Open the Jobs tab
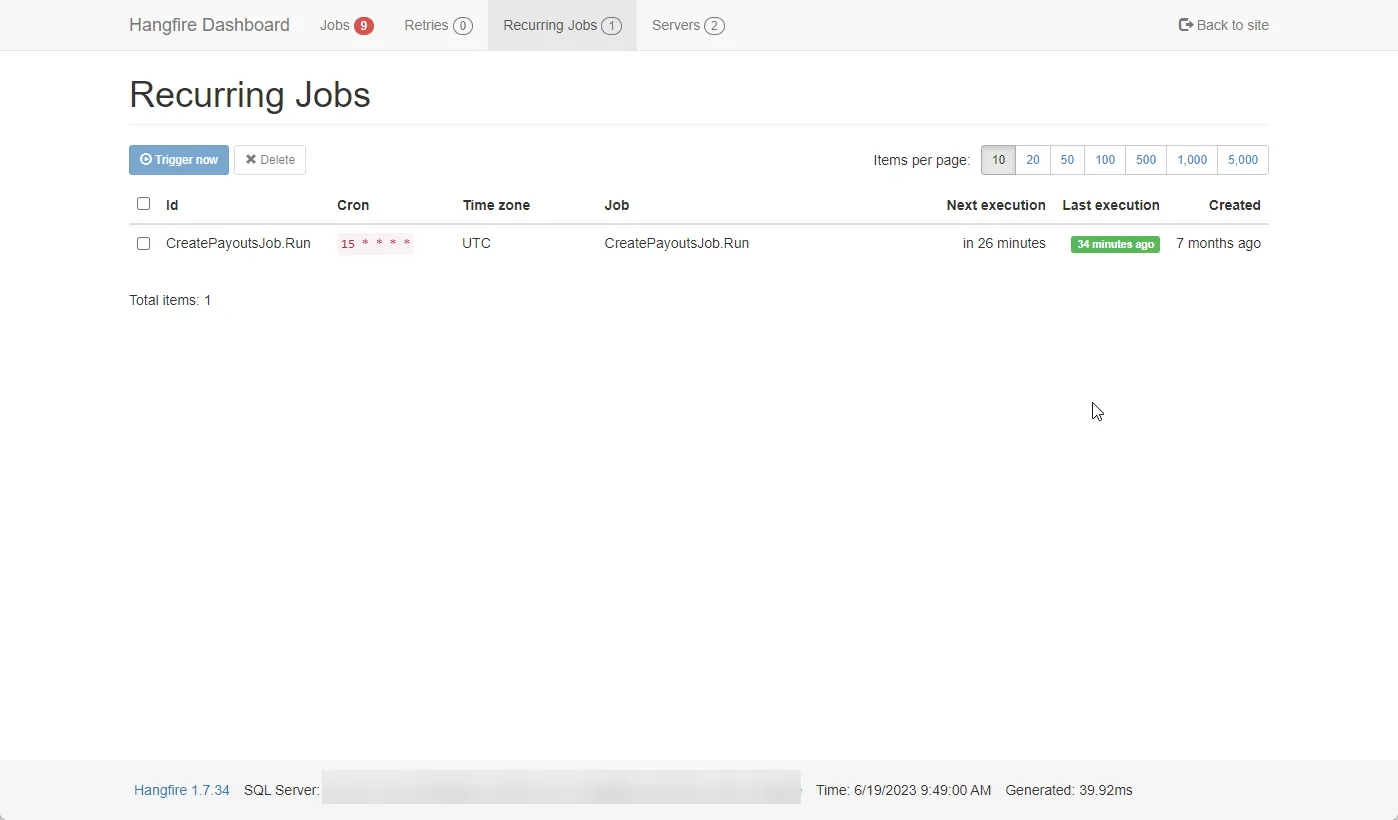The image size is (1398, 820). click(x=334, y=25)
